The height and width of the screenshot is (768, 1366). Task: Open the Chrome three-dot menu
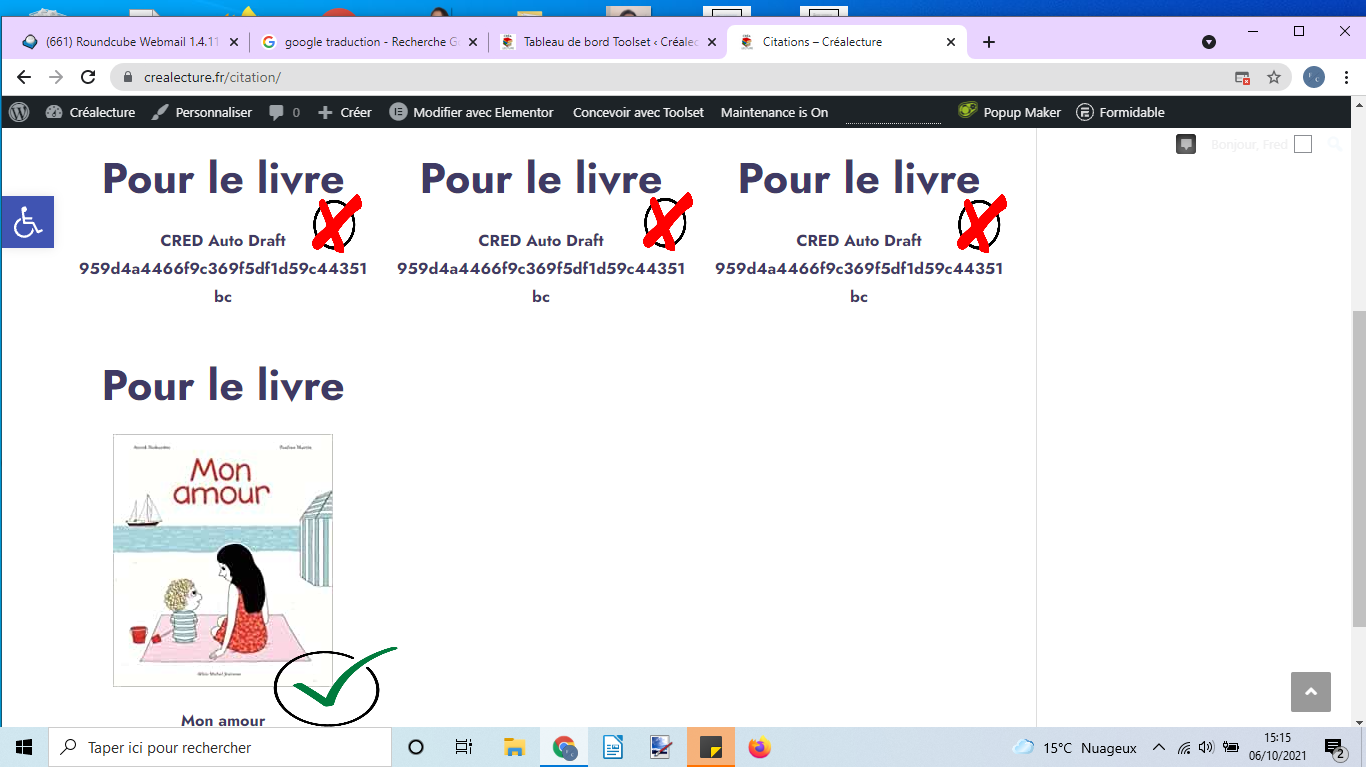[1346, 77]
